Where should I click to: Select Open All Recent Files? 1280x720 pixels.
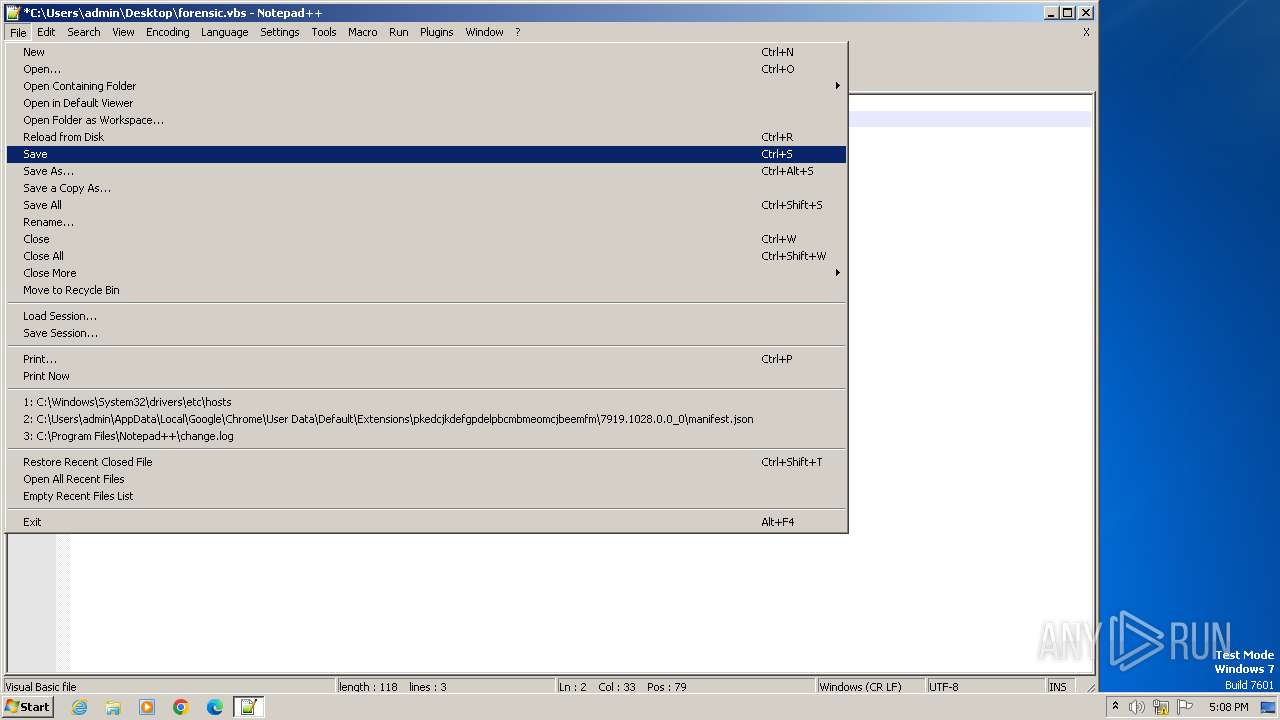coord(426,479)
